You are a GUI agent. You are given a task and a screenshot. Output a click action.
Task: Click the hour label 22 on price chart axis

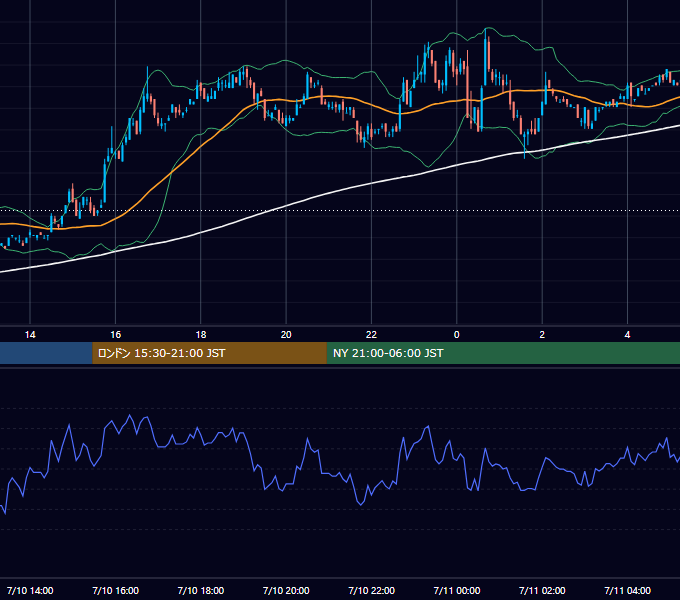pos(371,335)
